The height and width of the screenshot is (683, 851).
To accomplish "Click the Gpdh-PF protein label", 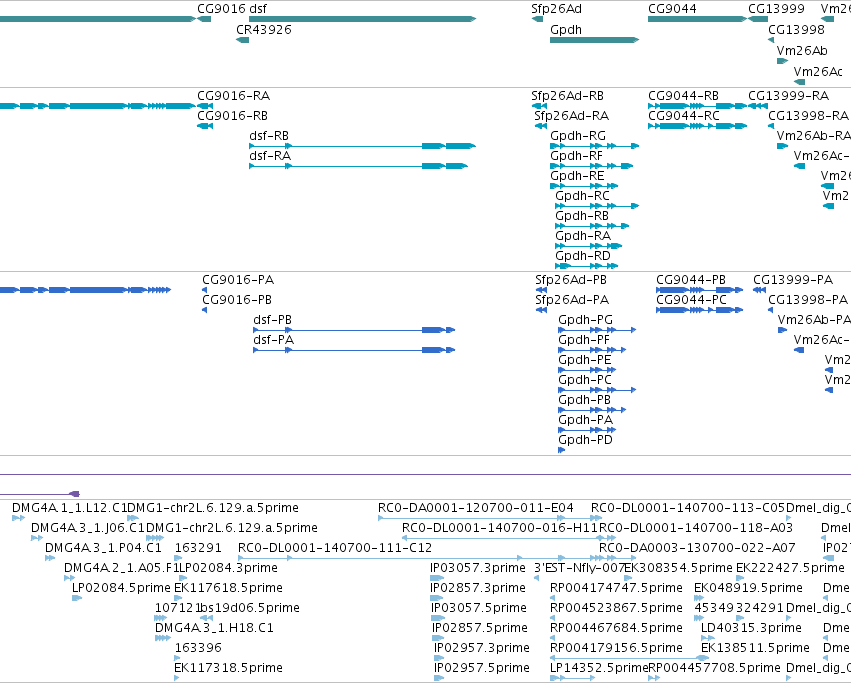I will coord(584,340).
